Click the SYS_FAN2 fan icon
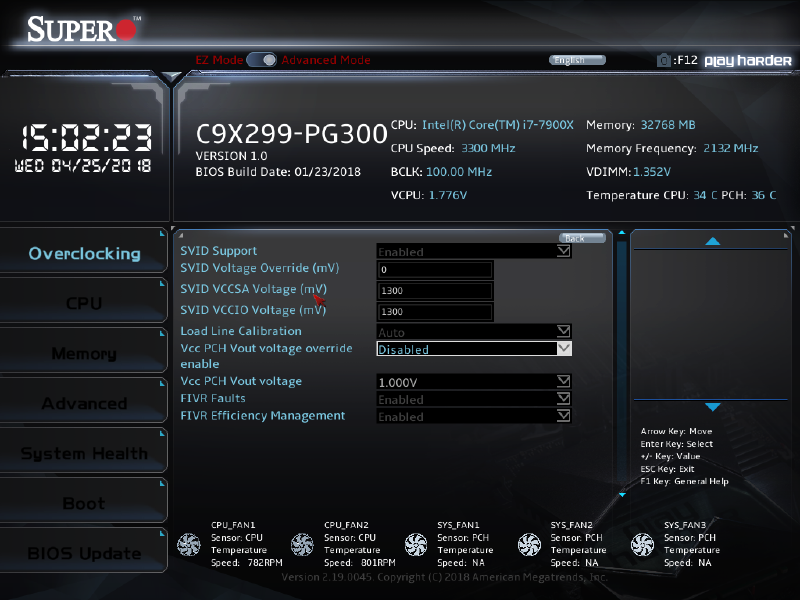This screenshot has height=600, width=800. tap(529, 544)
